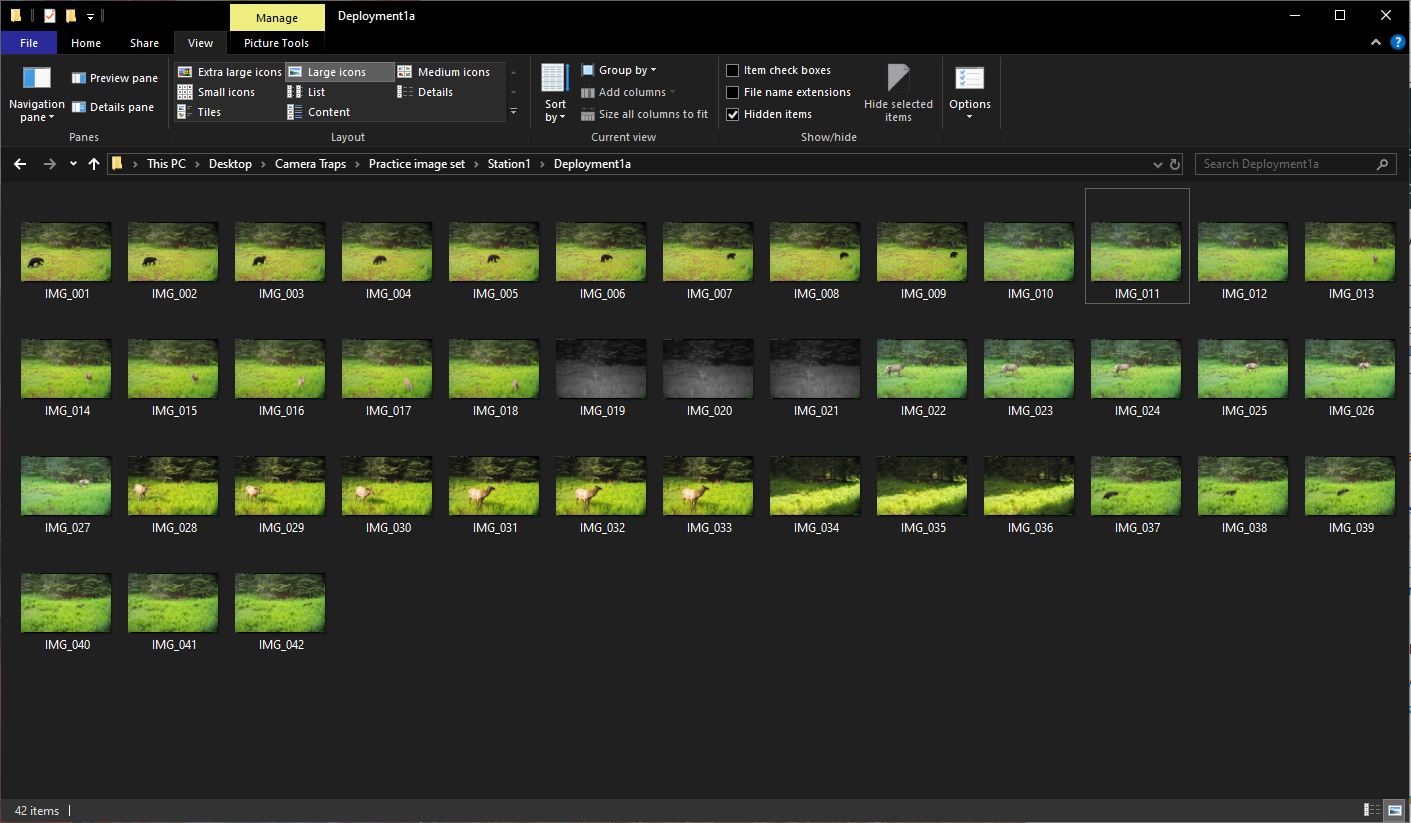Image resolution: width=1411 pixels, height=823 pixels.
Task: Toggle the Preview pane
Action: [x=113, y=77]
